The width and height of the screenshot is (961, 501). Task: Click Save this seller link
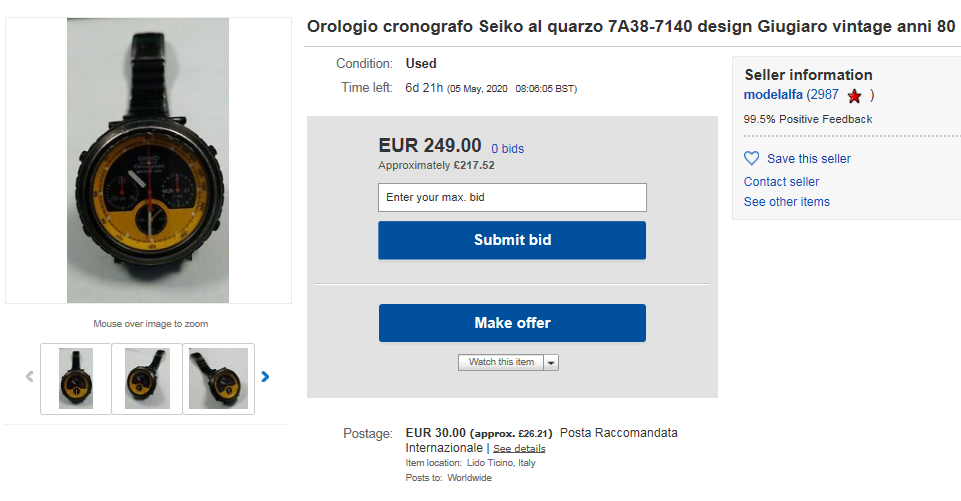(x=808, y=159)
